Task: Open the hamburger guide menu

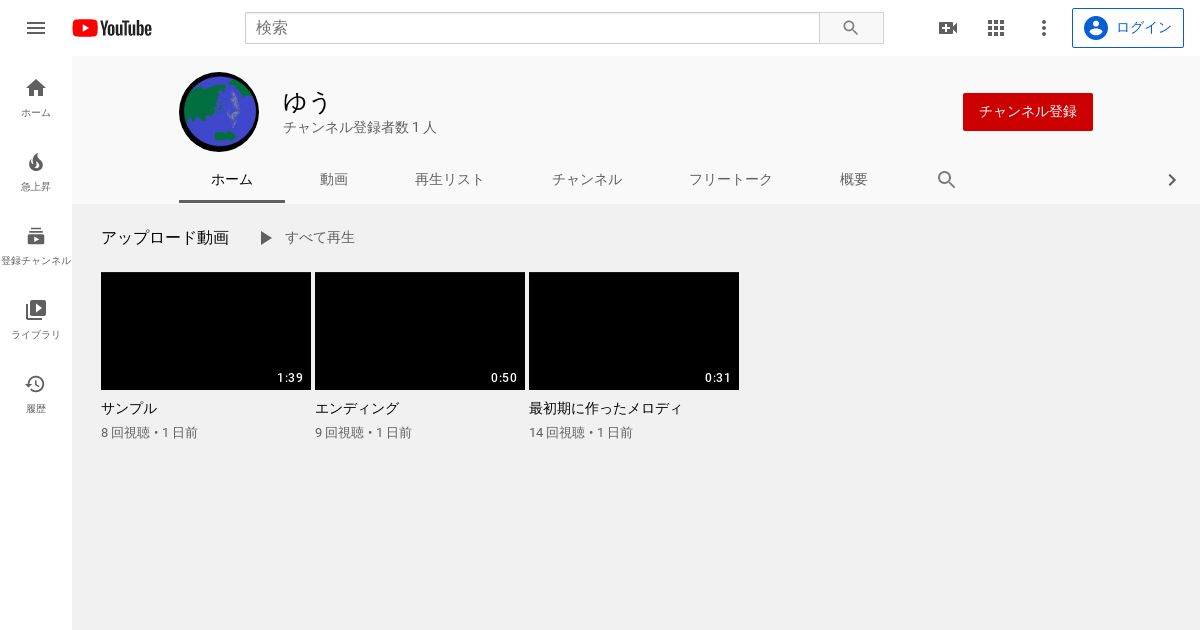Action: [36, 28]
